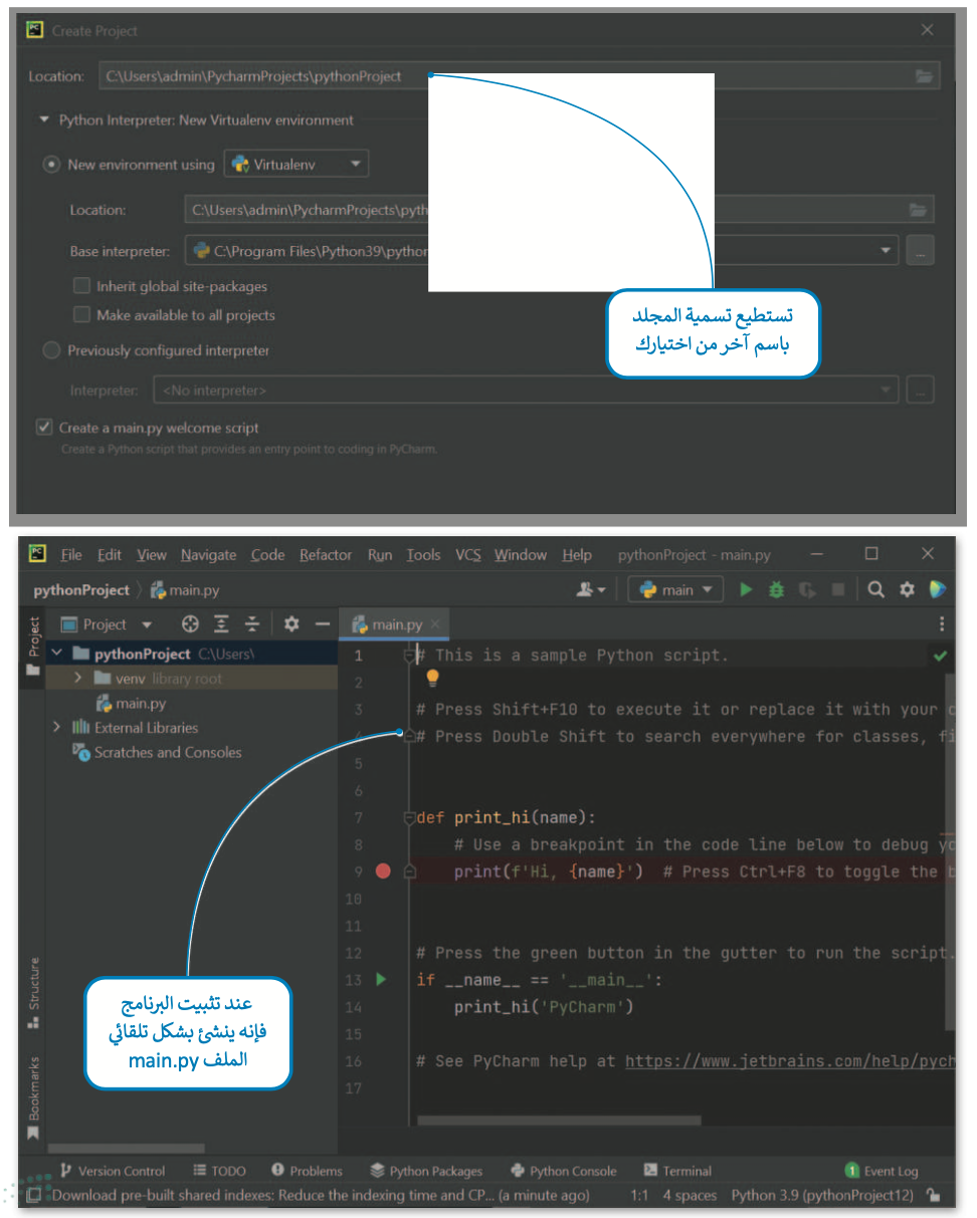Open the user account icon dropdown
The height and width of the screenshot is (1218, 977).
pos(591,590)
